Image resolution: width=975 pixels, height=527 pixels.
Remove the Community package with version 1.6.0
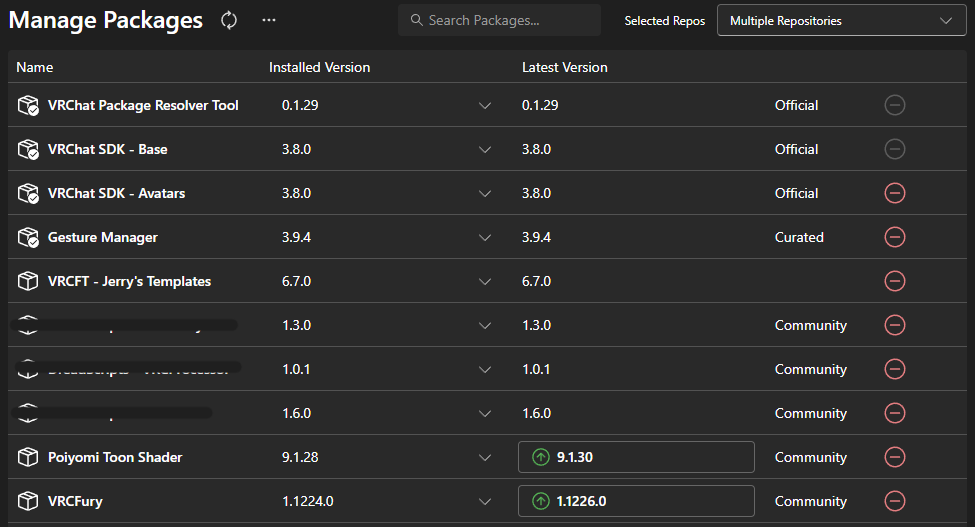(895, 413)
